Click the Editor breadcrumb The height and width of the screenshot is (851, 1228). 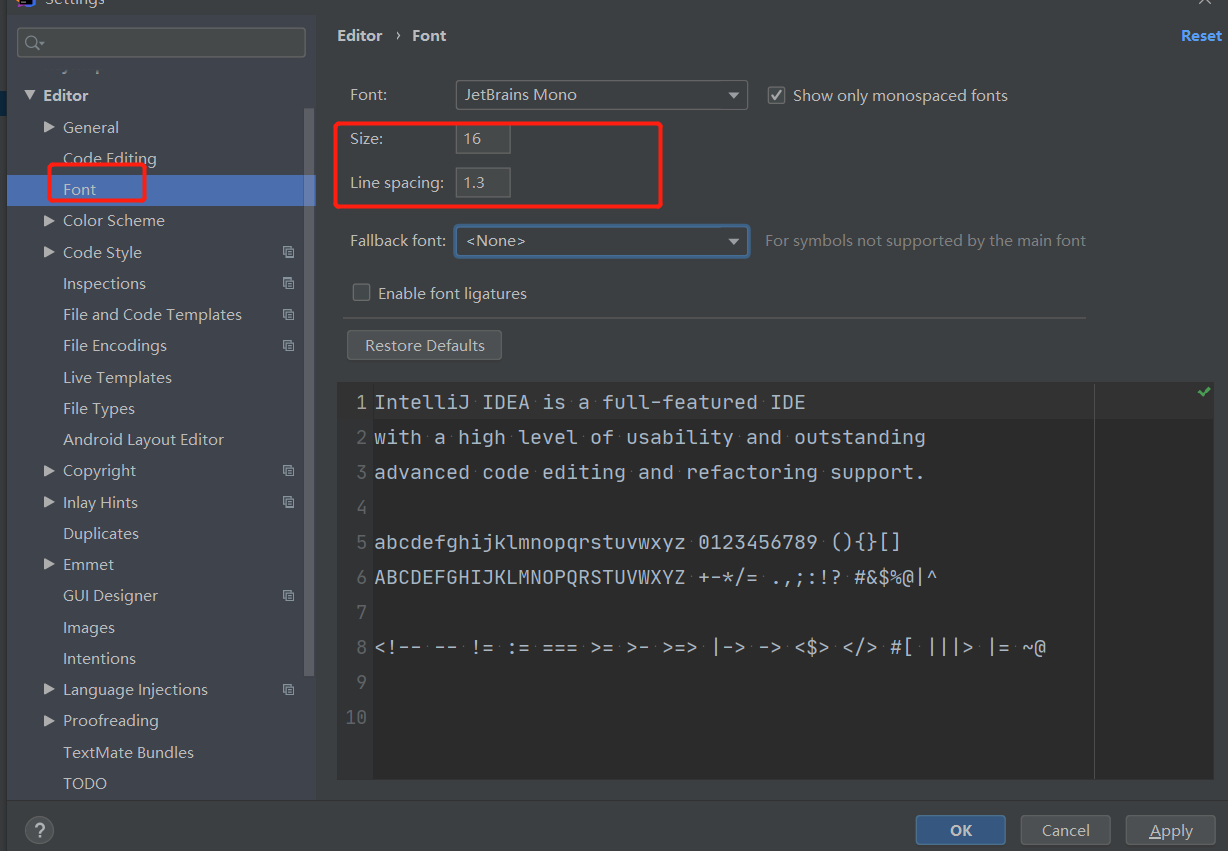(x=360, y=35)
